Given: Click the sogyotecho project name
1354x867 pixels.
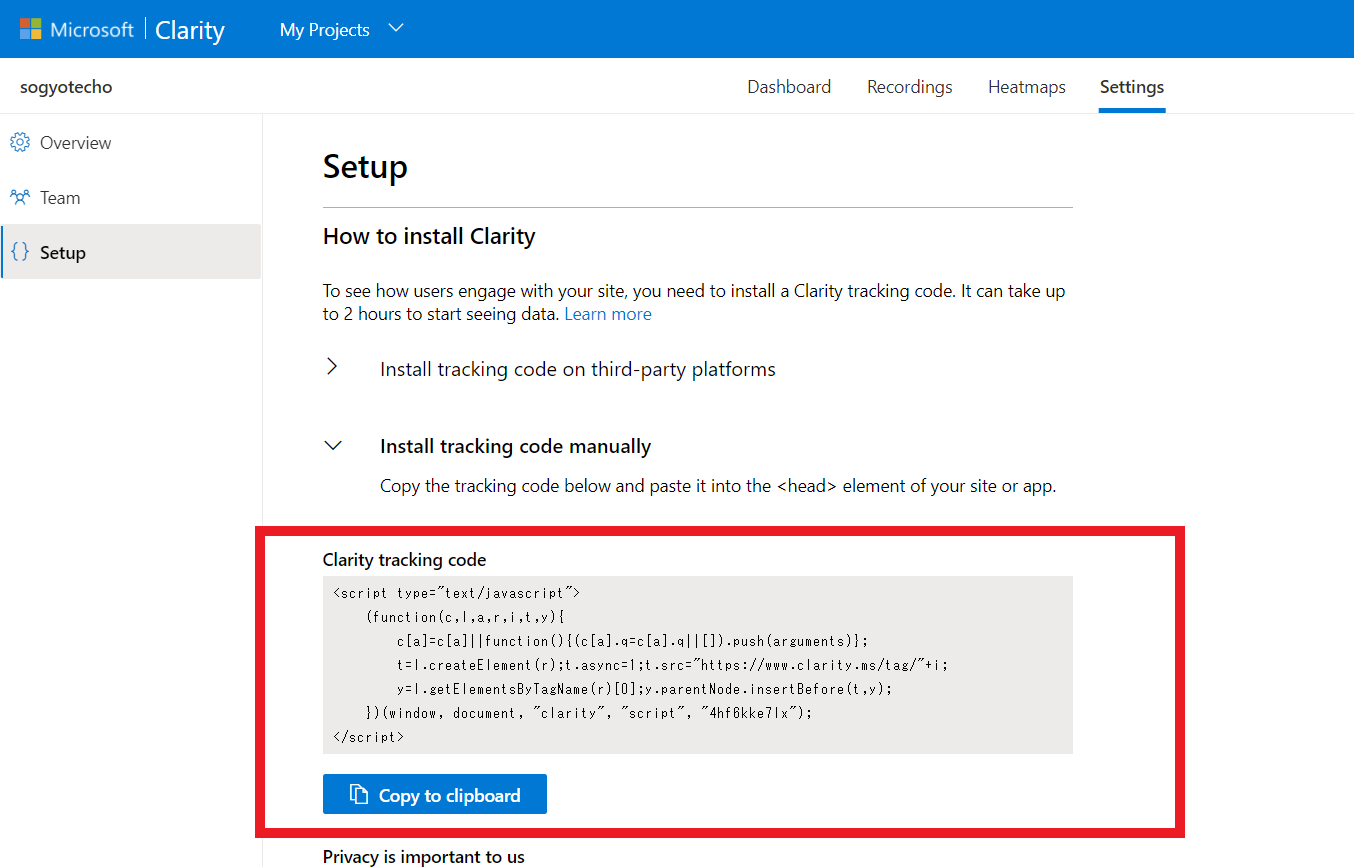Looking at the screenshot, I should [x=66, y=87].
